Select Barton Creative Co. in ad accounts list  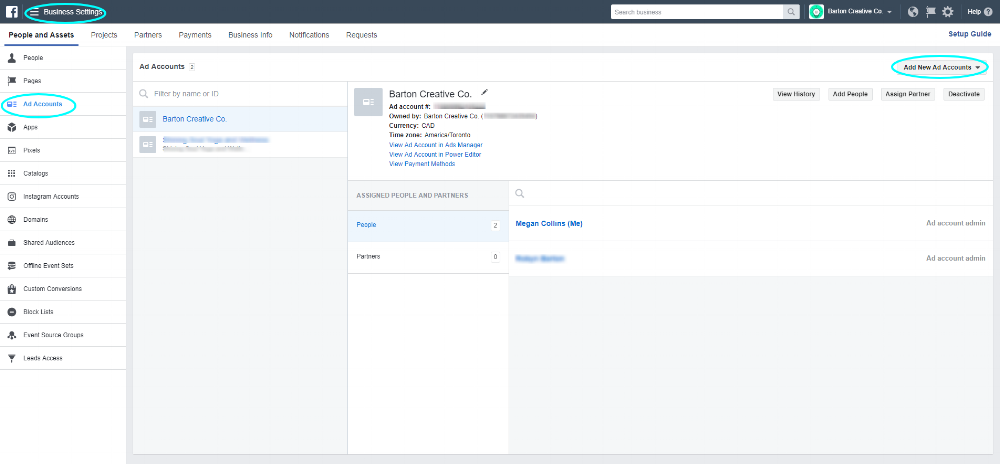(x=240, y=119)
